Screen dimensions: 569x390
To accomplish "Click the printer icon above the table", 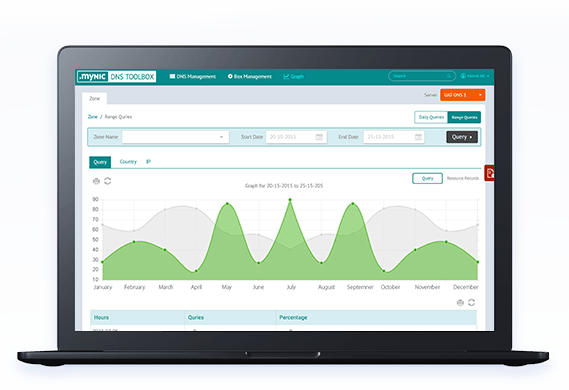I will 460,303.
